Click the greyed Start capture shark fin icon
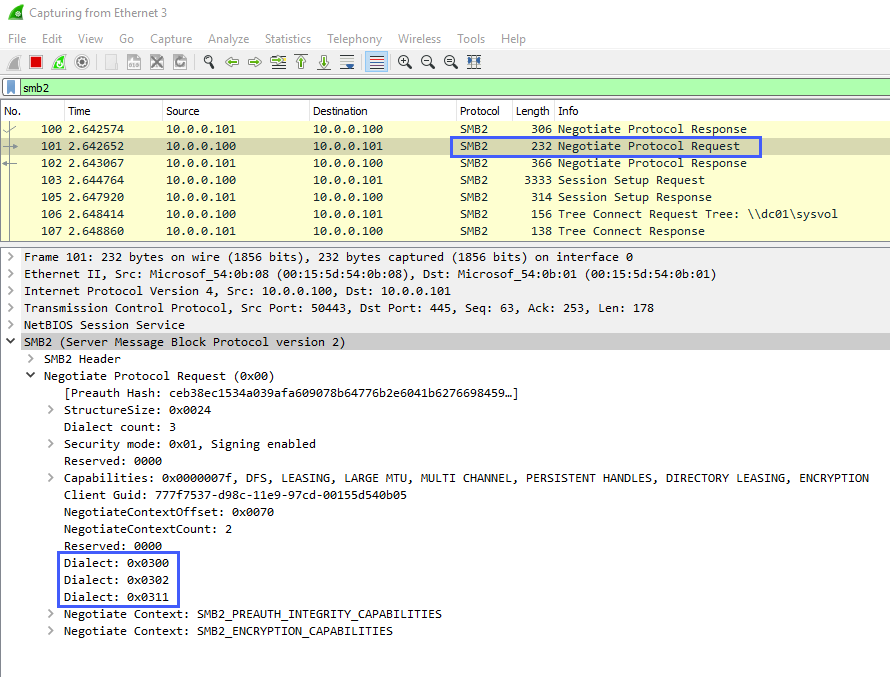Image resolution: width=890 pixels, height=677 pixels. click(14, 62)
